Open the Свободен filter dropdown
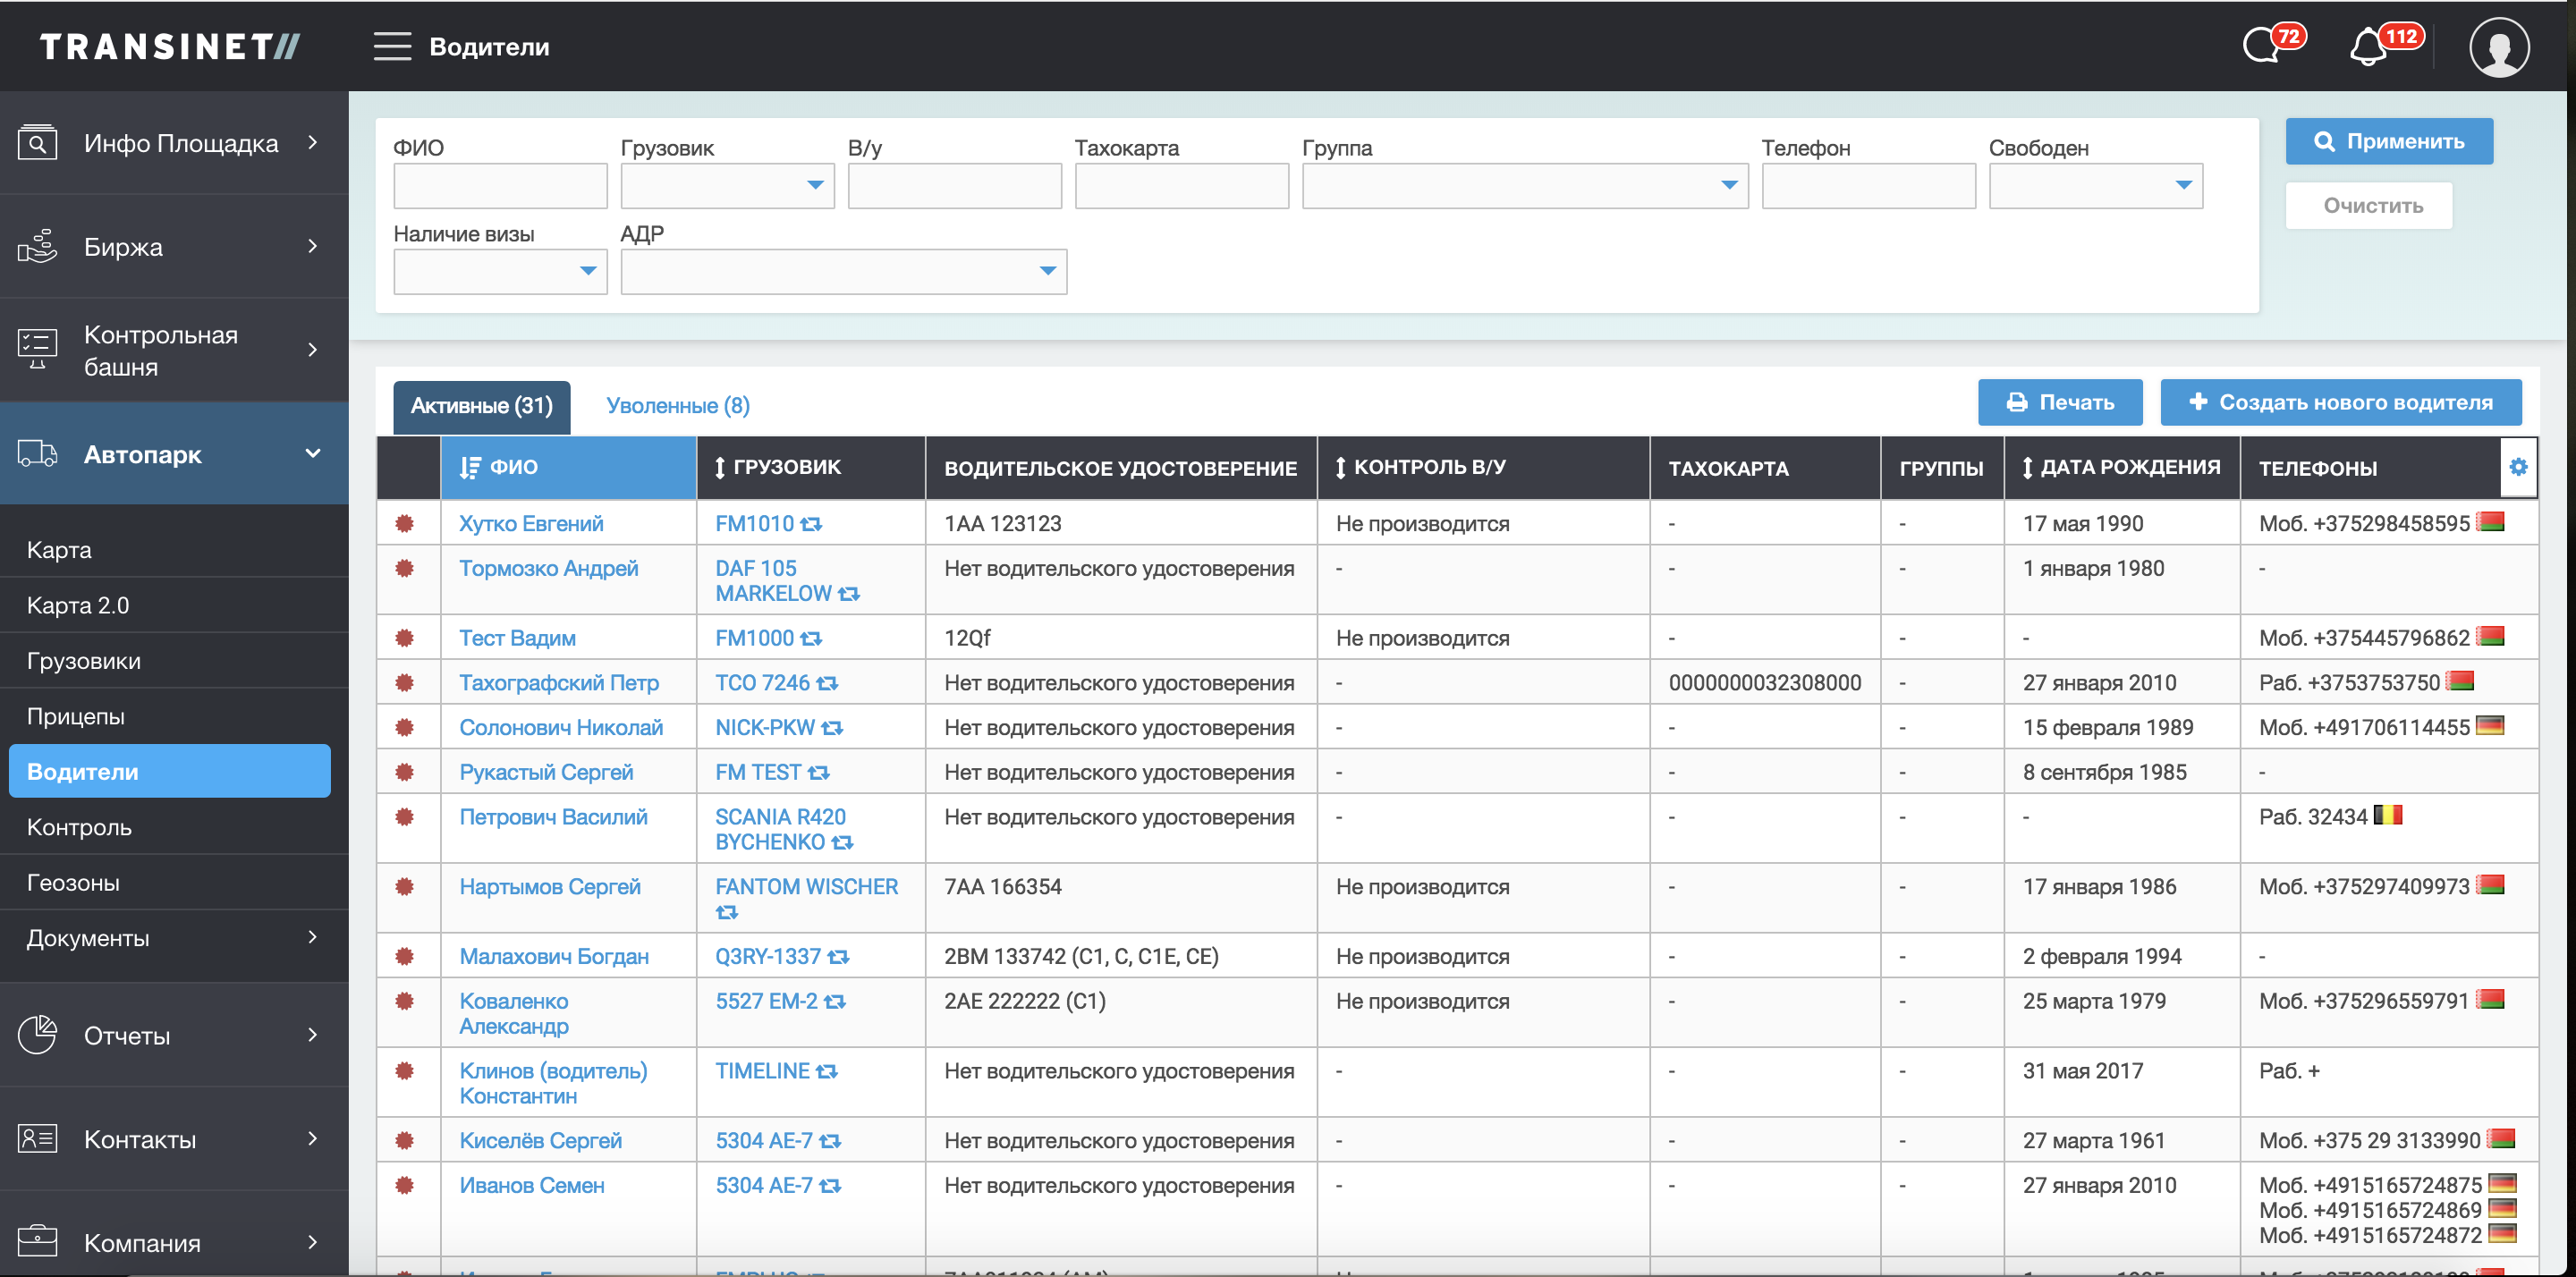This screenshot has width=2576, height=1277. 2095,185
